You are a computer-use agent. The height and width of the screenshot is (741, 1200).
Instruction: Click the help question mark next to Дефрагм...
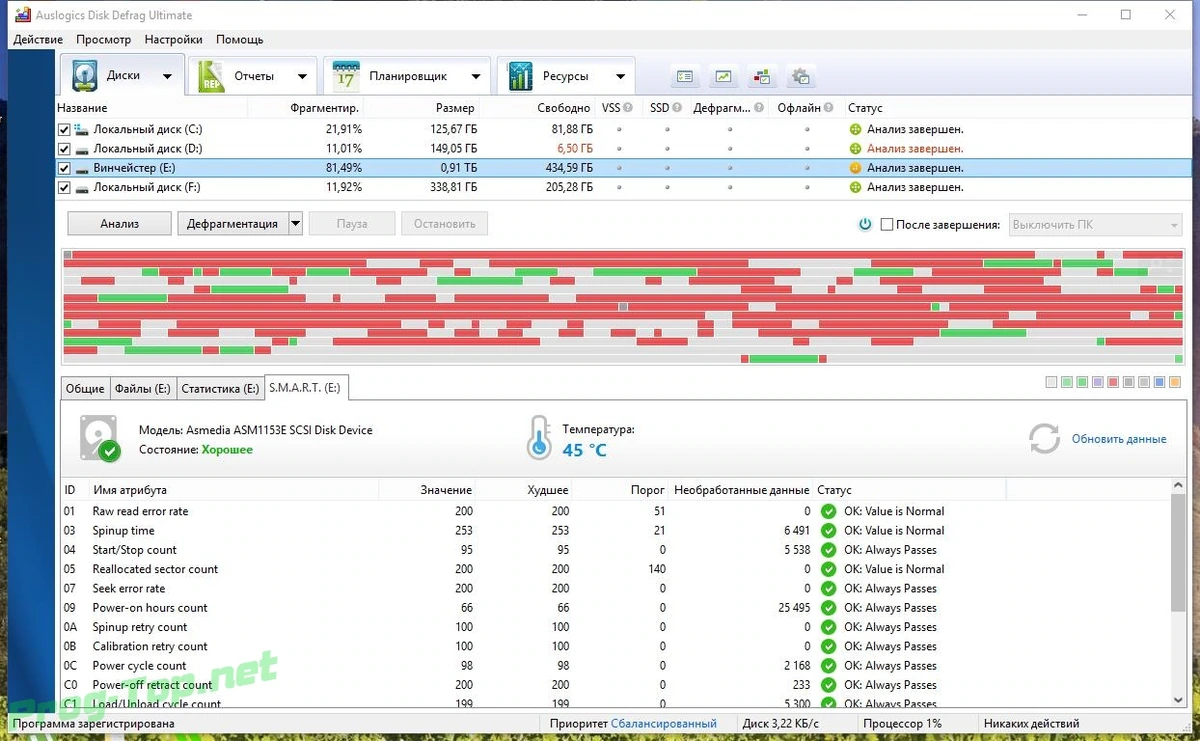tap(759, 108)
